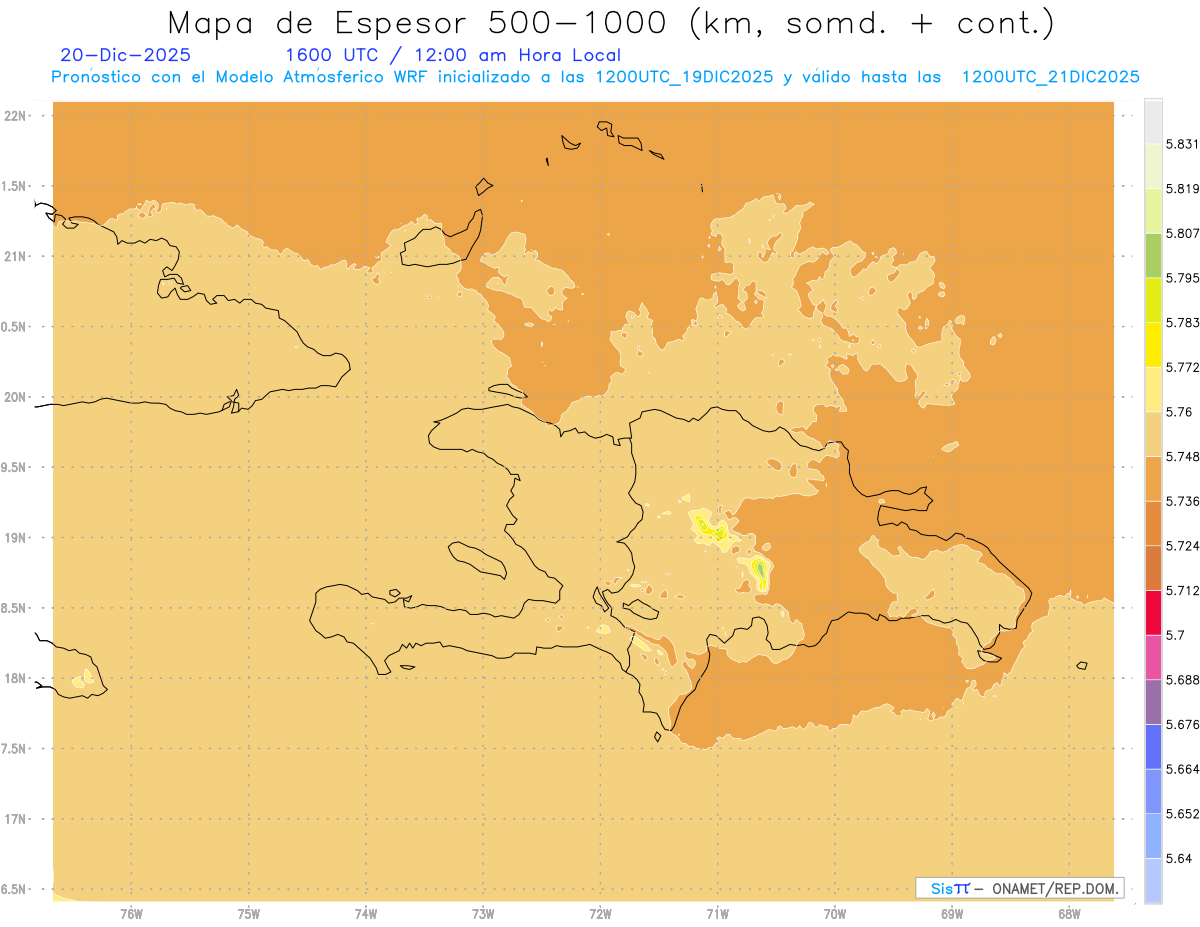Click the 70W longitude label
Image resolution: width=1200 pixels, height=927 pixels.
point(834,914)
